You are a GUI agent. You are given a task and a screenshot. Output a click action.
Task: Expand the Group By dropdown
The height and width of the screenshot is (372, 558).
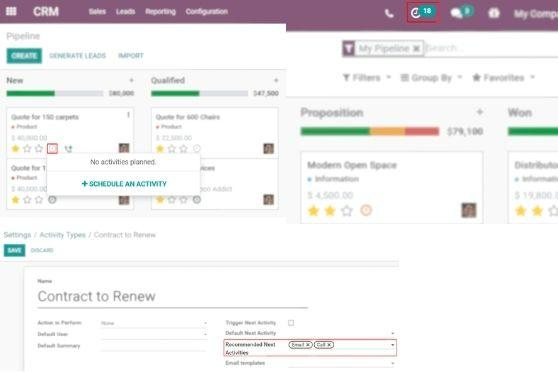431,78
